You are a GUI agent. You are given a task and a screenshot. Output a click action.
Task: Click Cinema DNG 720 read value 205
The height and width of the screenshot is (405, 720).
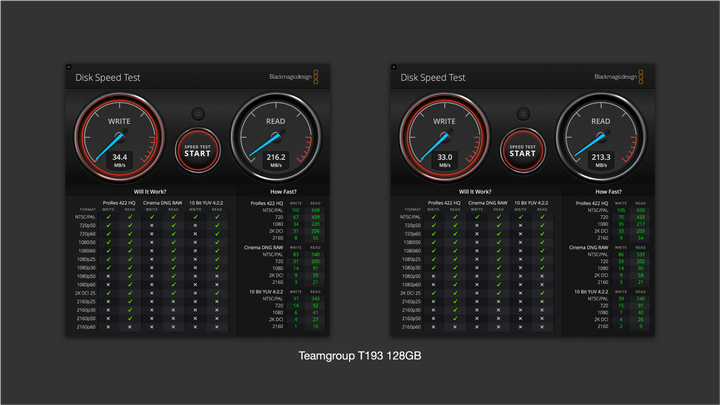coord(315,261)
